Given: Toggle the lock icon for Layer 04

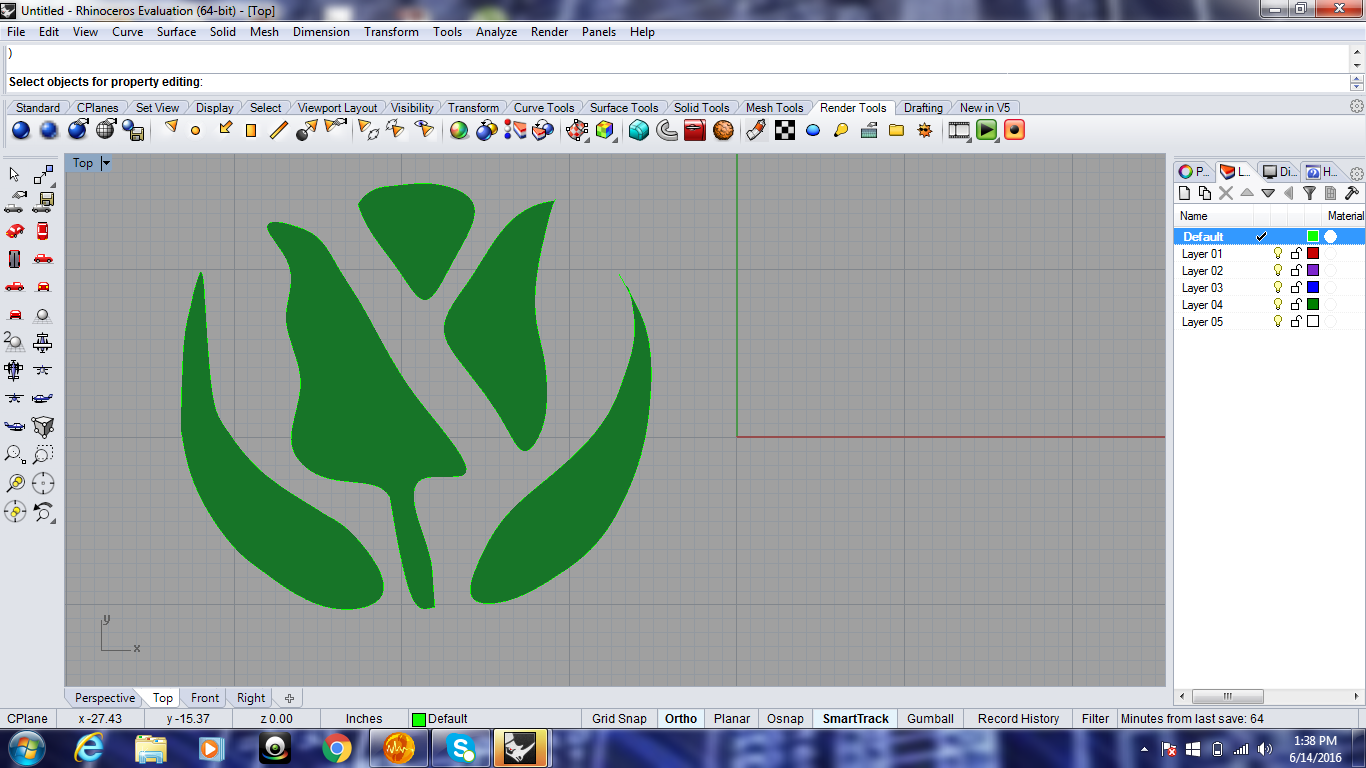Looking at the screenshot, I should point(1296,305).
